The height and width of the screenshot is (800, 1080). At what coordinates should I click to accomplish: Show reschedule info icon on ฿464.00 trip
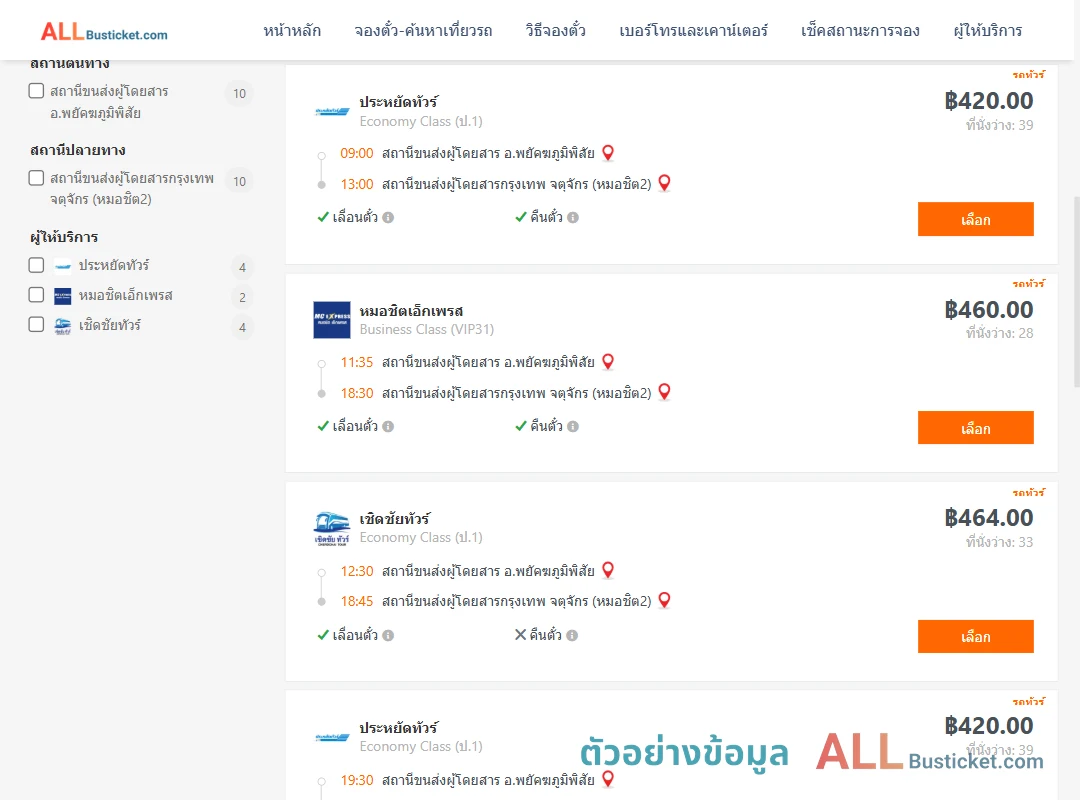click(388, 635)
